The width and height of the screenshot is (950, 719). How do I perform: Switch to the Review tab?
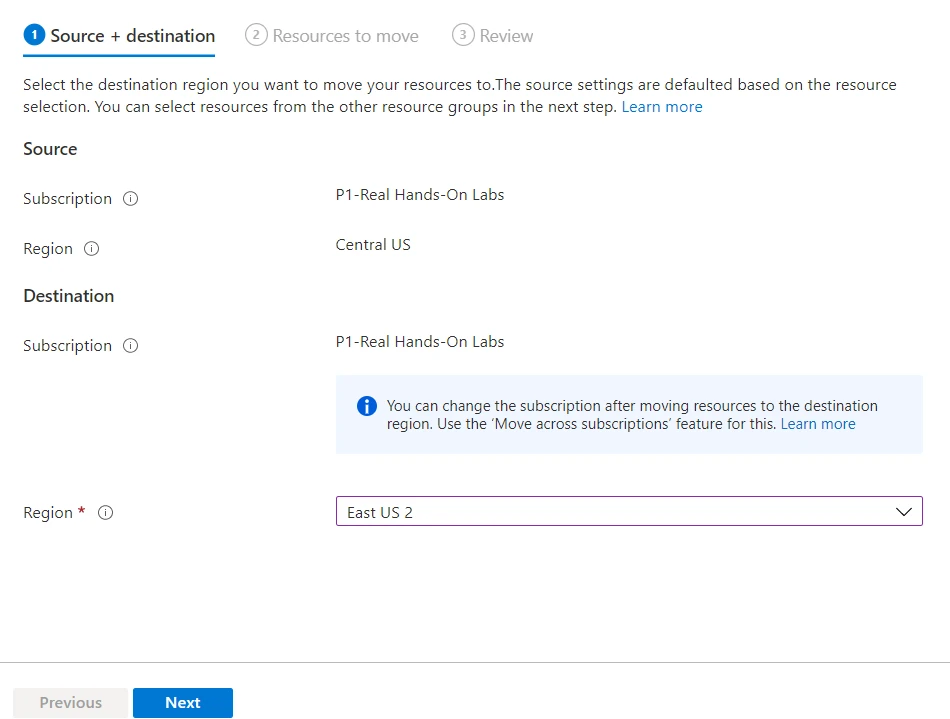point(505,35)
